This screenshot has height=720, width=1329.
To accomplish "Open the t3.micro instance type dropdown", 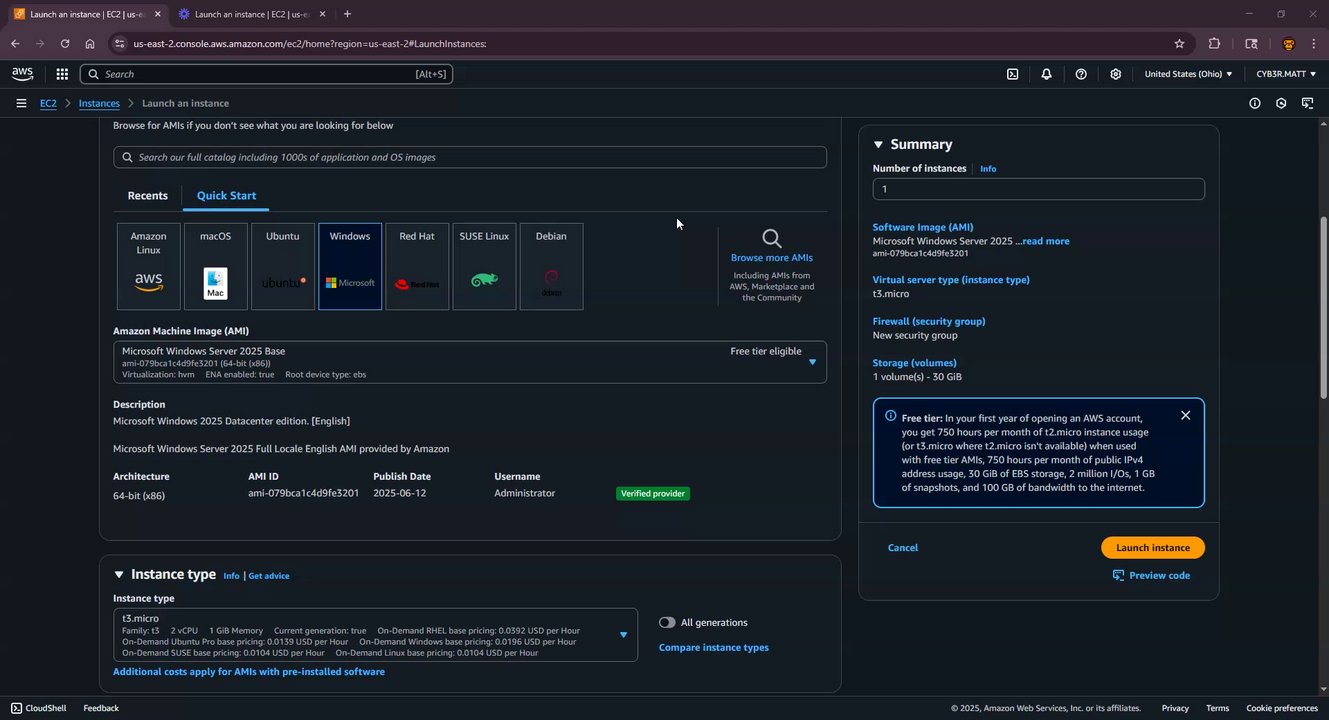I will point(375,635).
